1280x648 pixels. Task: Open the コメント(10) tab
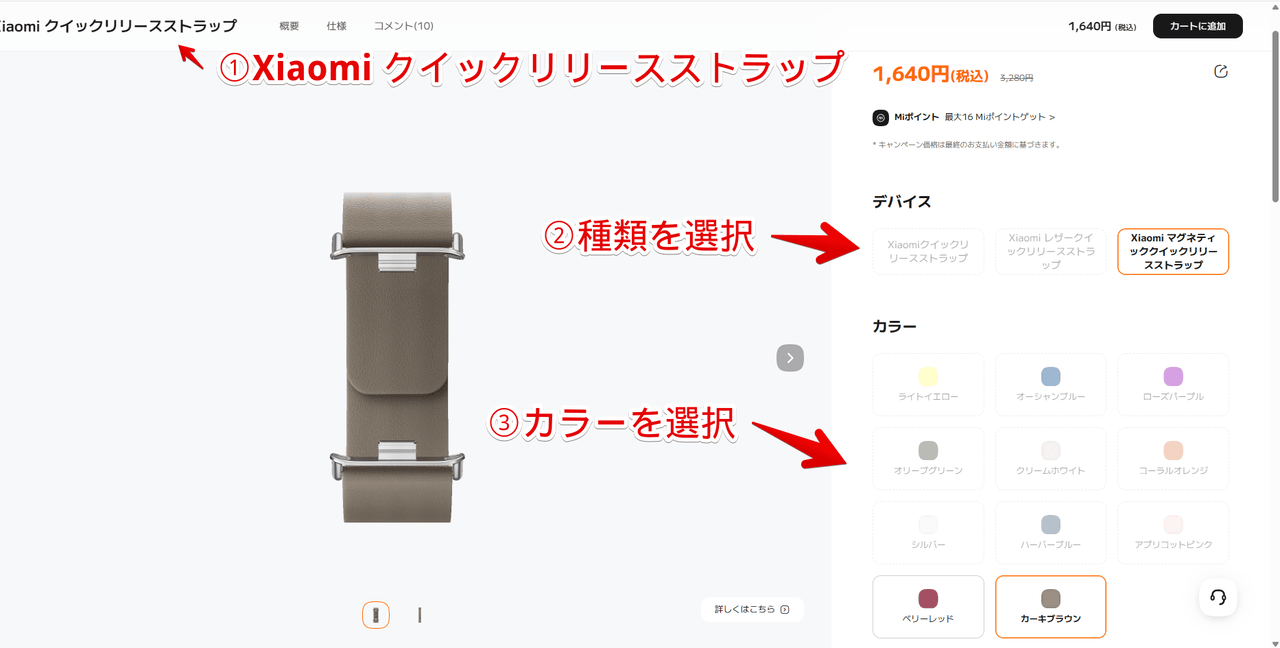[404, 26]
